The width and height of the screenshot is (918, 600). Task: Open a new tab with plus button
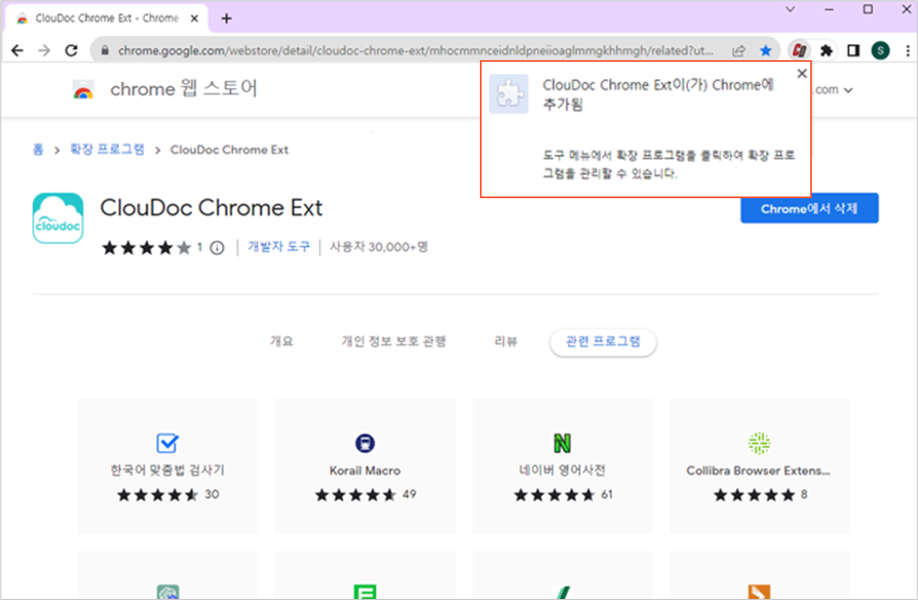pos(227,19)
